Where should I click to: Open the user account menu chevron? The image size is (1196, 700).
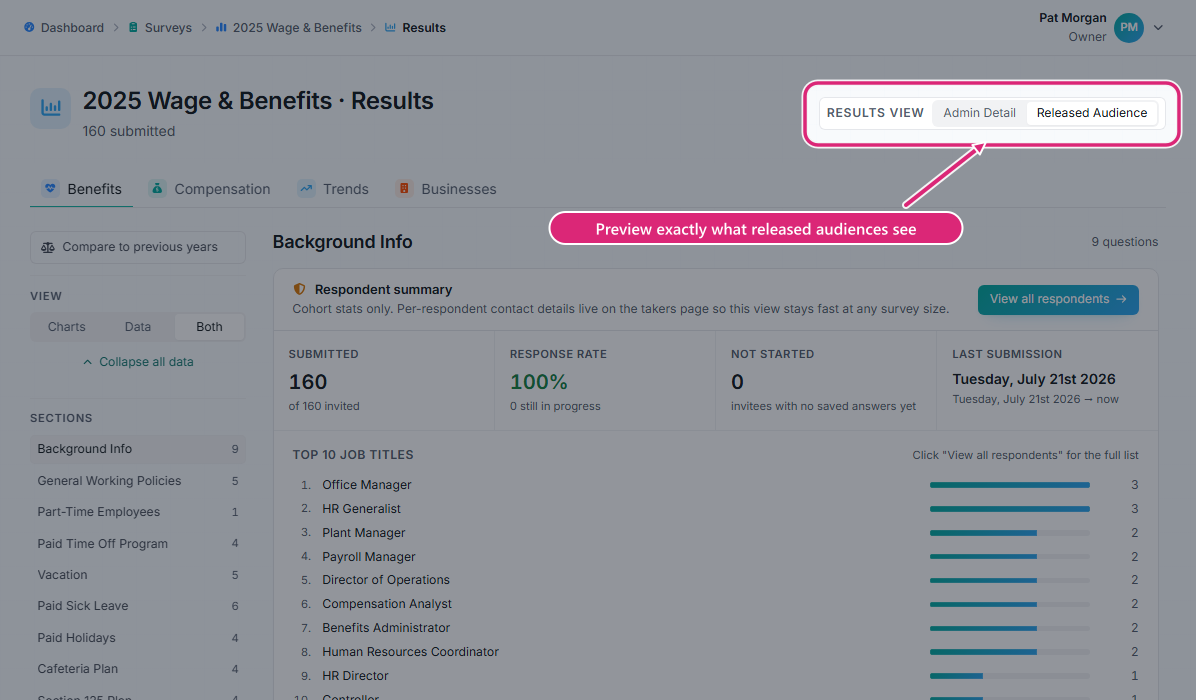1158,27
